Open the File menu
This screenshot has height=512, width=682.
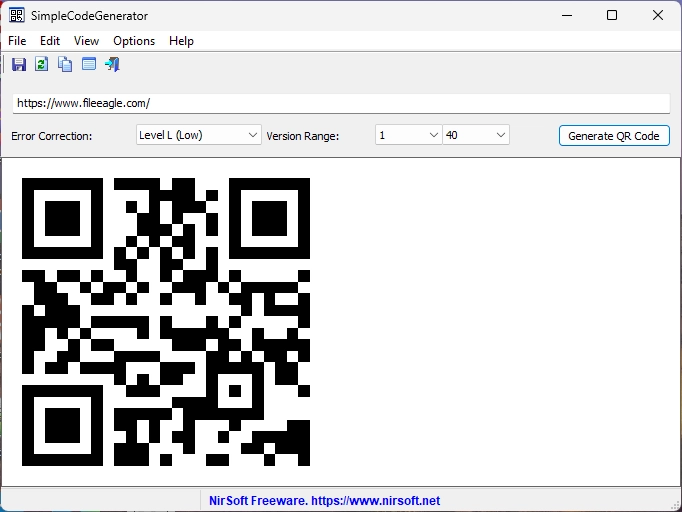[x=17, y=41]
